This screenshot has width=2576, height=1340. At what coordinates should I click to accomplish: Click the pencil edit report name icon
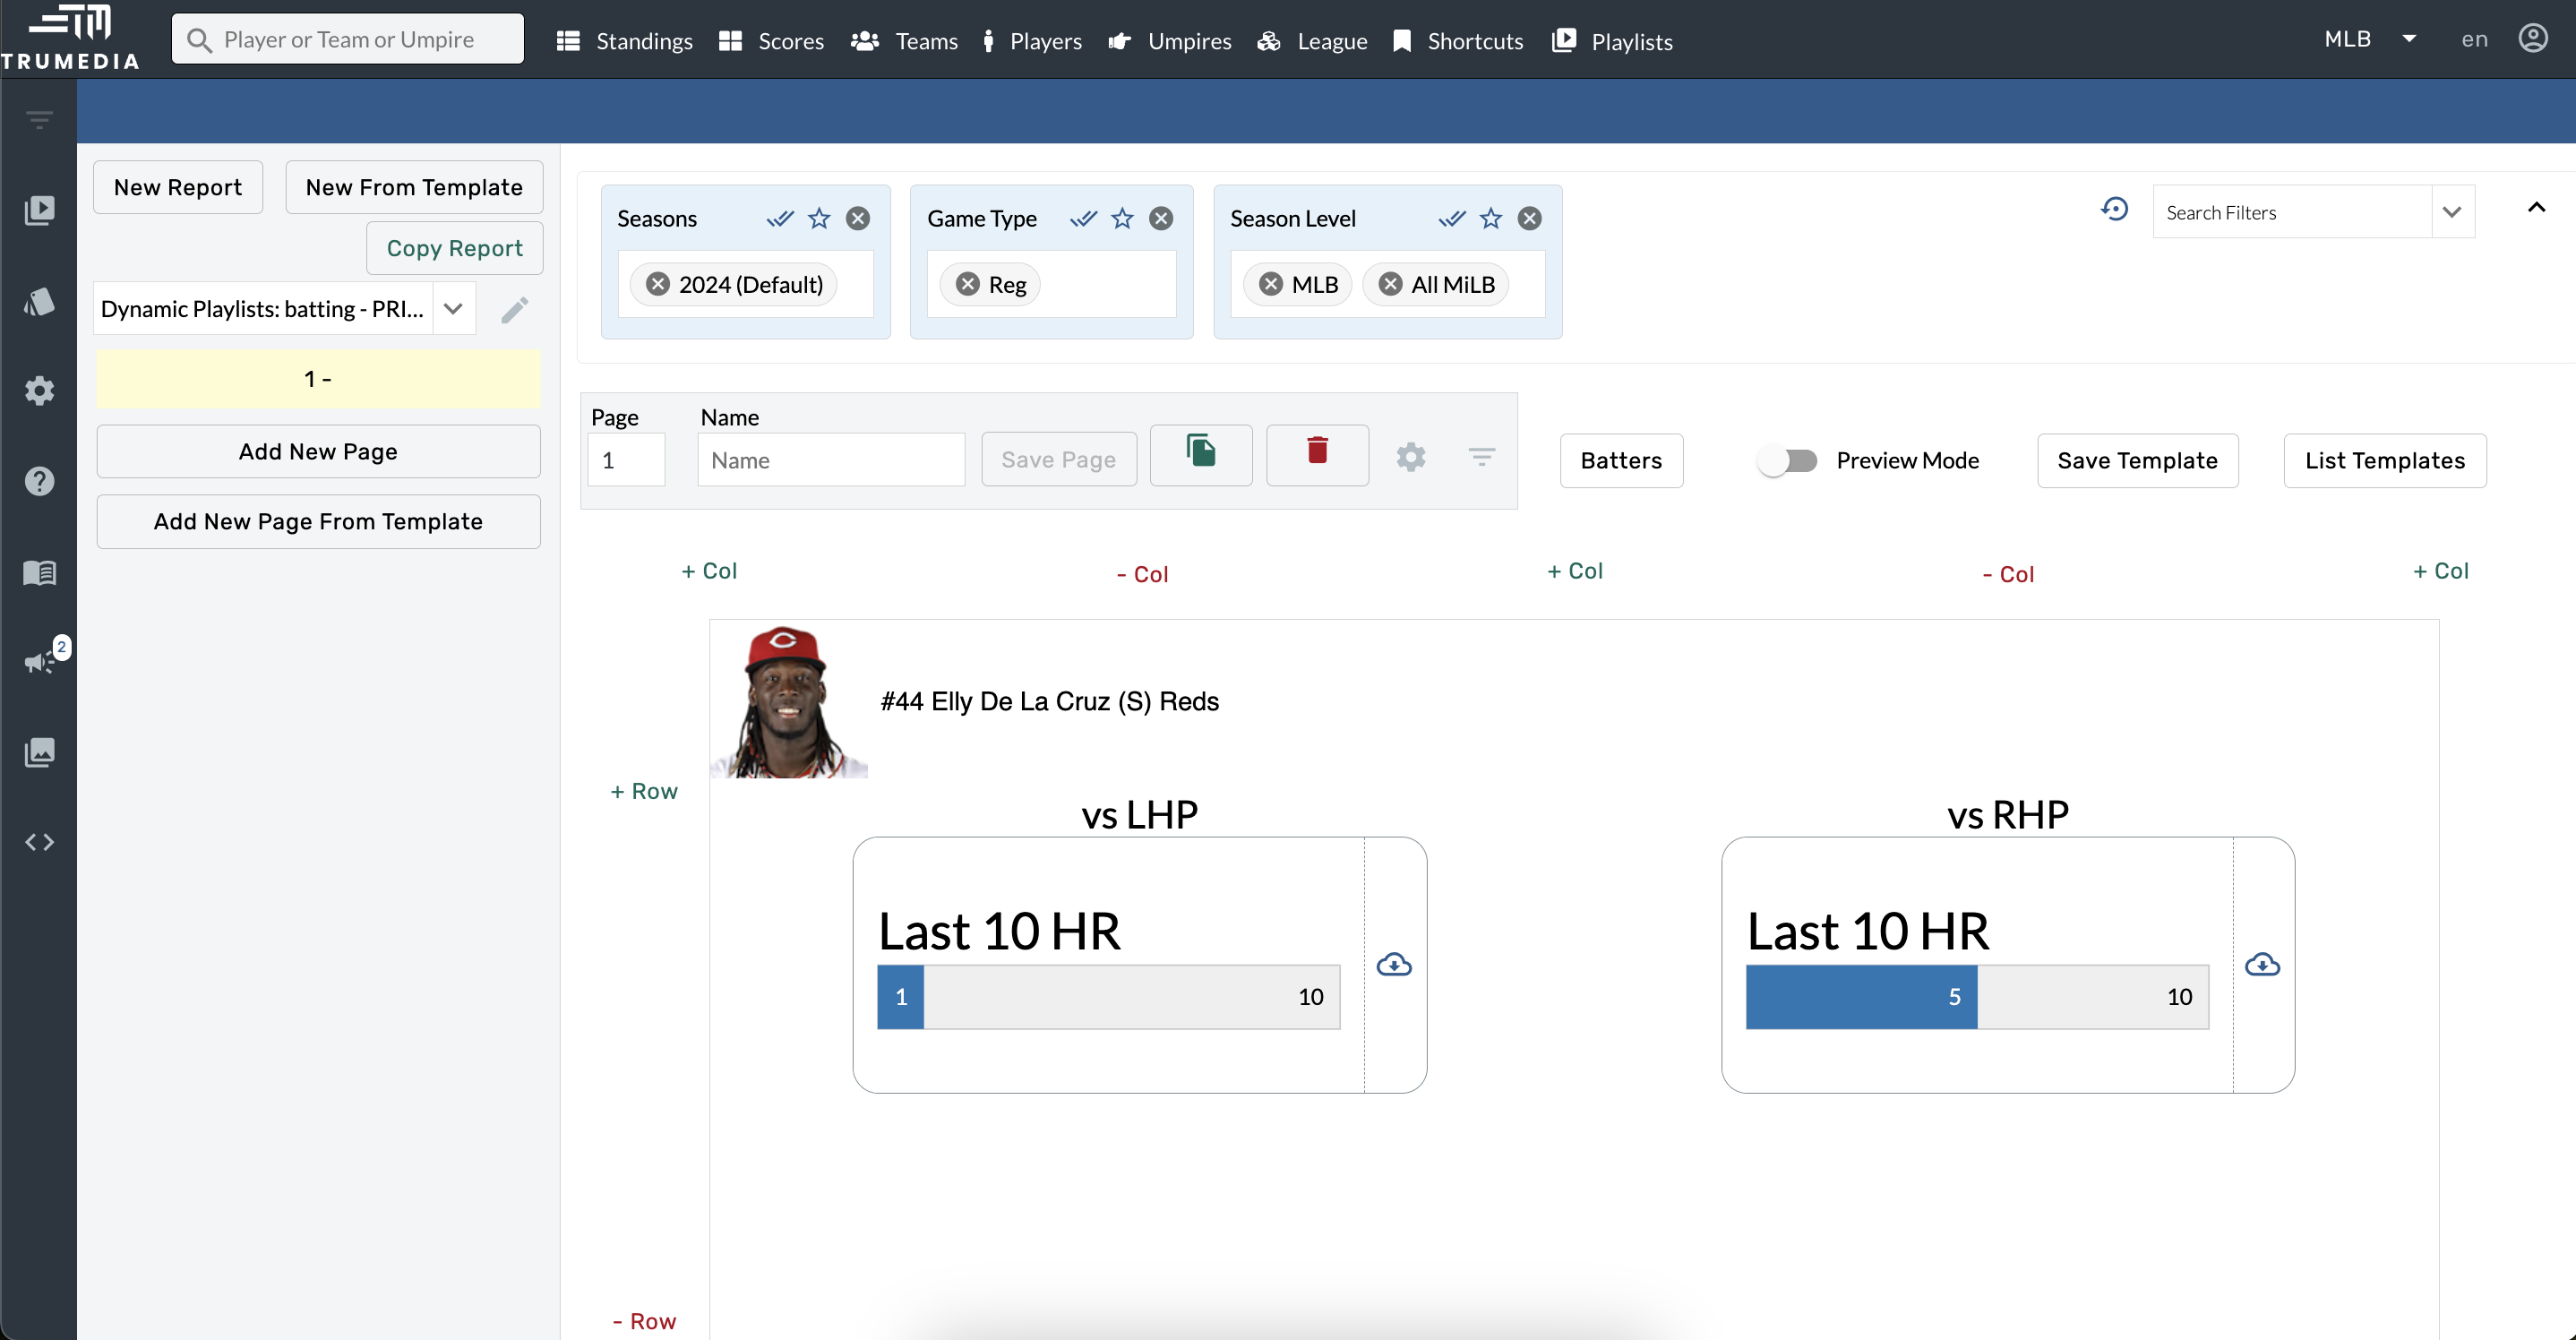514,310
